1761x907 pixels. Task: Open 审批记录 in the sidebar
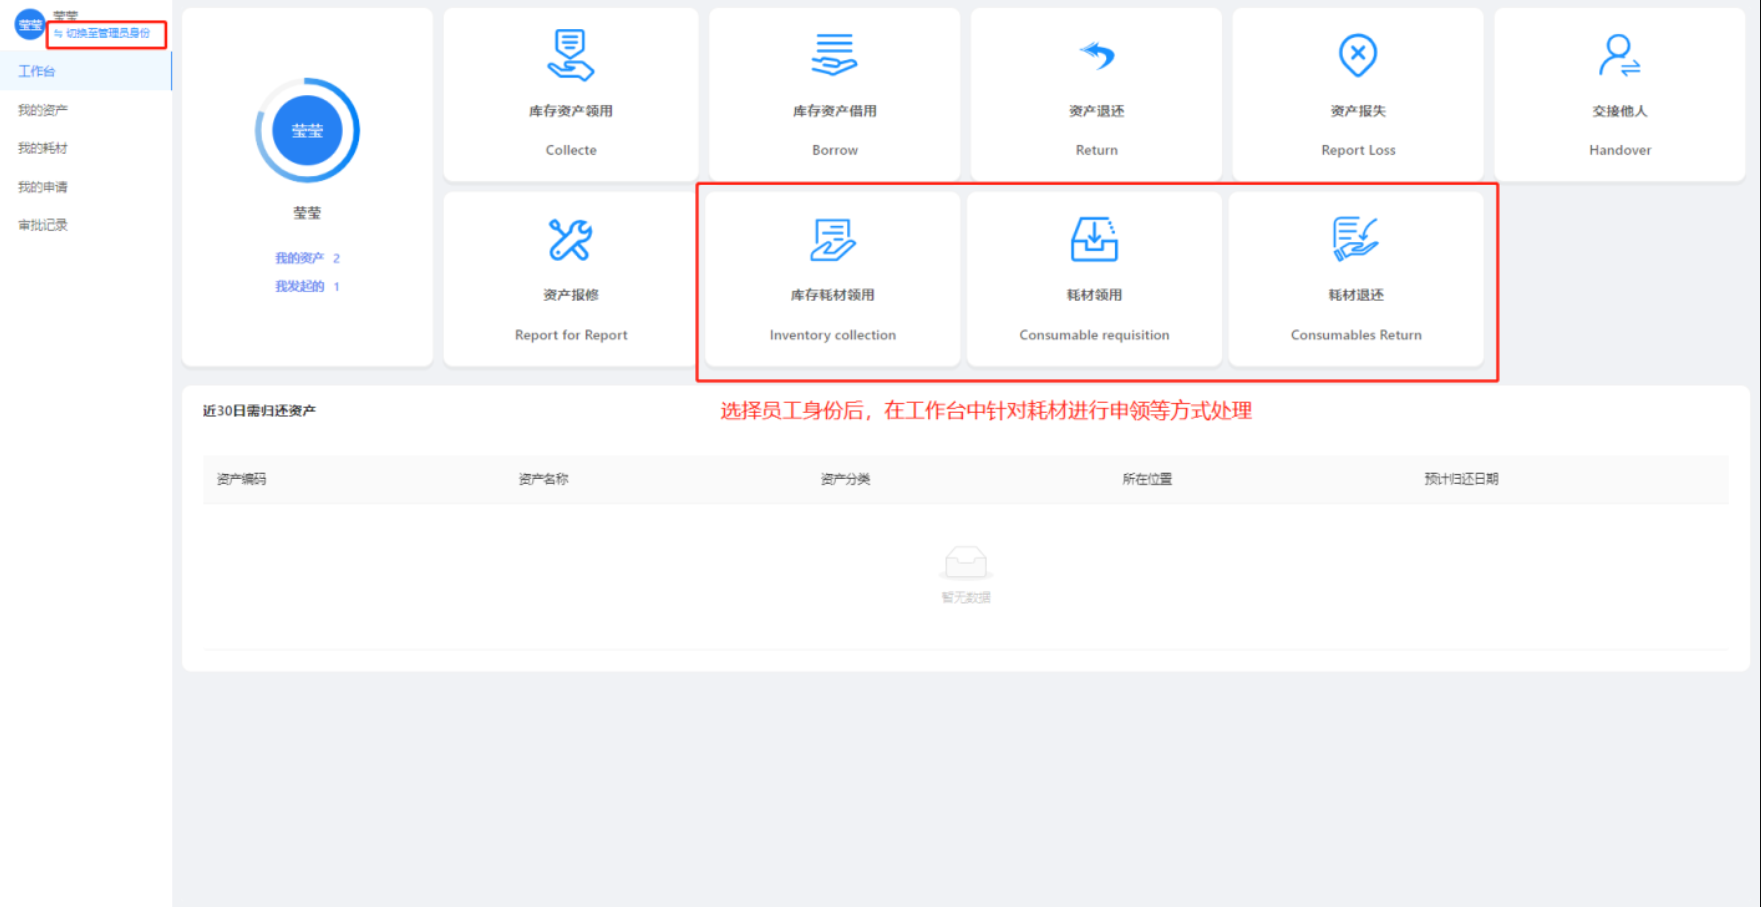[43, 225]
